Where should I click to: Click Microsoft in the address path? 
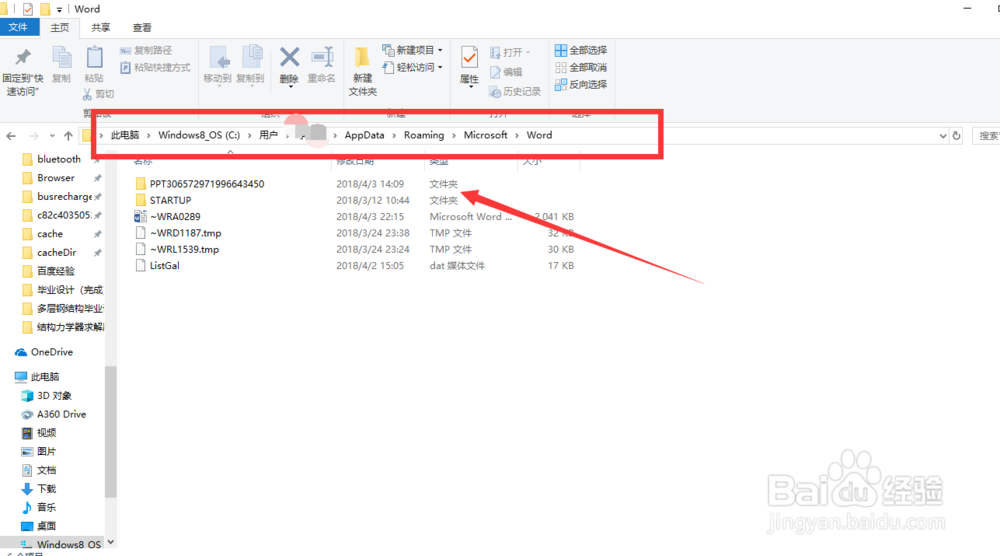click(485, 135)
